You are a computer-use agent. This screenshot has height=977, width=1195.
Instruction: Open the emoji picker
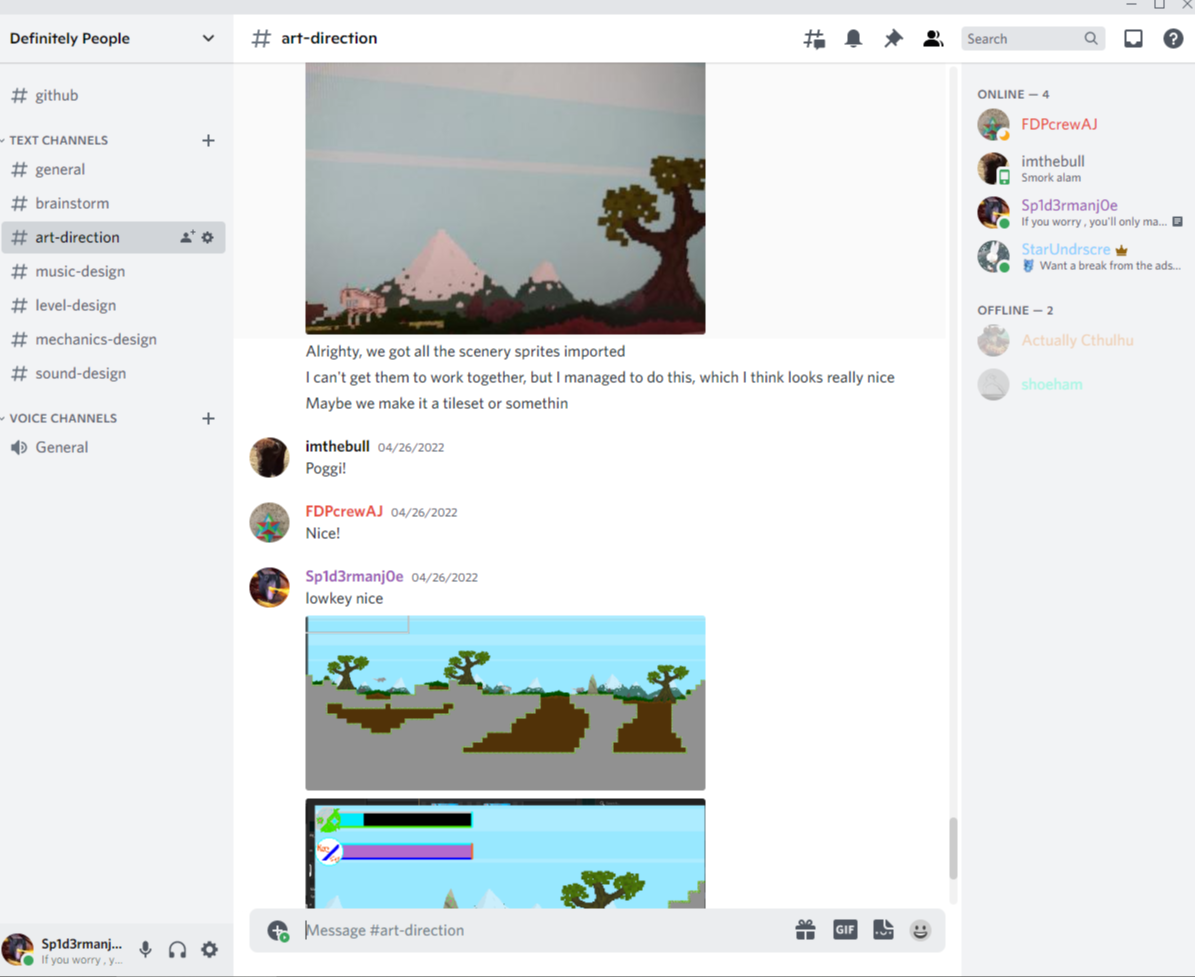click(920, 930)
